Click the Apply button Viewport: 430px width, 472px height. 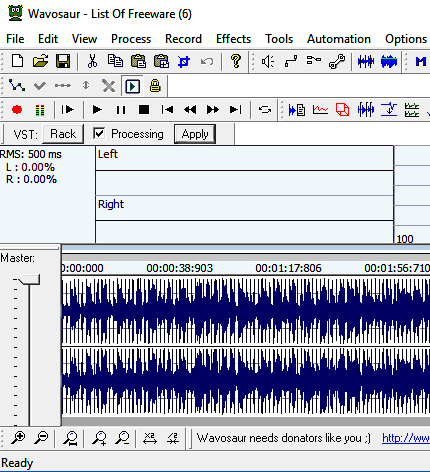point(195,134)
